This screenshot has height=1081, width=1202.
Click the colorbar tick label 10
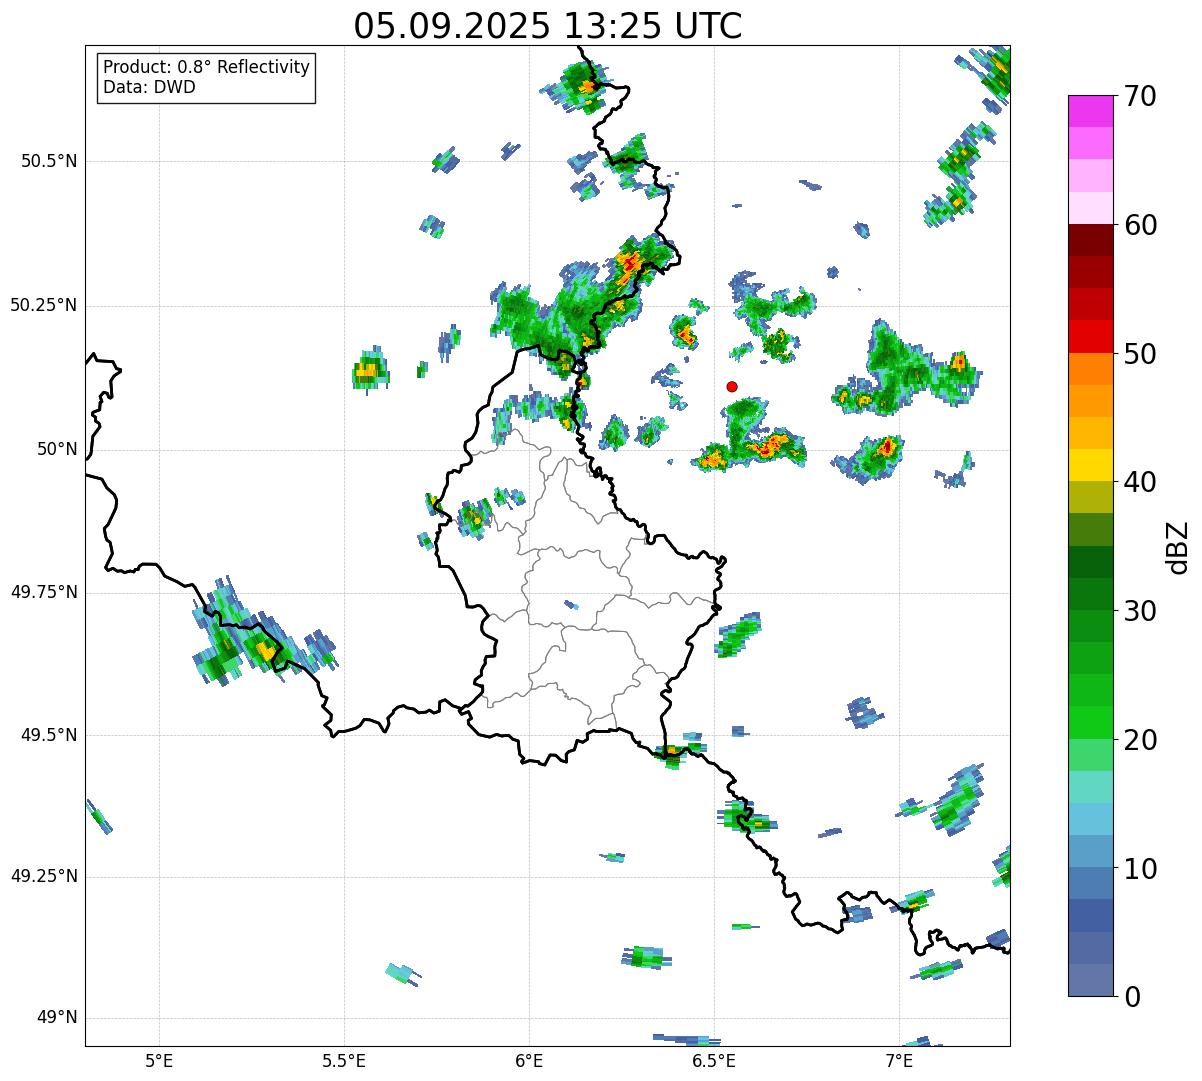tap(1140, 868)
